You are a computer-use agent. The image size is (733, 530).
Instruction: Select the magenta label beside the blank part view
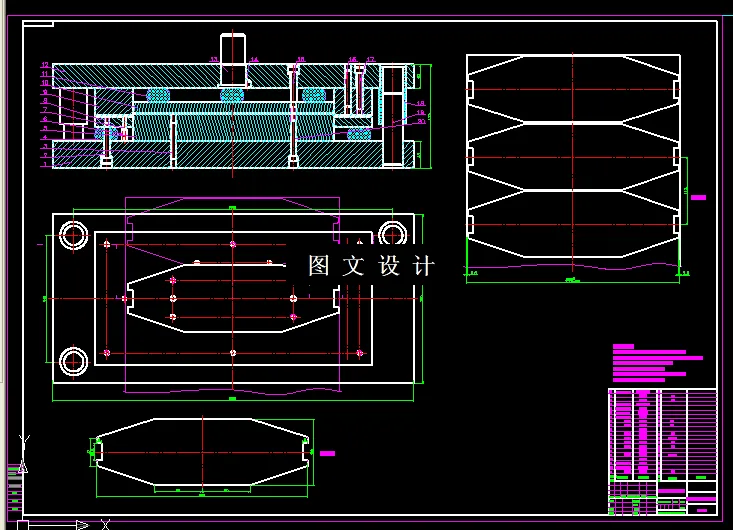327,453
